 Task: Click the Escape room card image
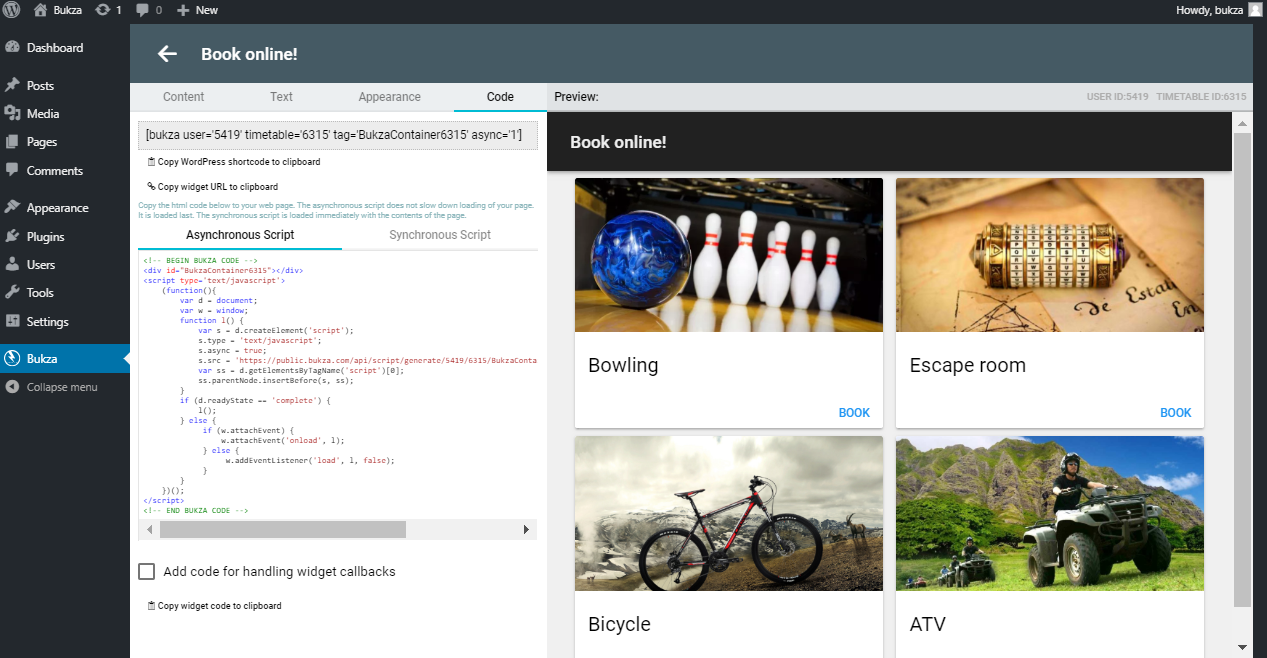pyautogui.click(x=1050, y=255)
